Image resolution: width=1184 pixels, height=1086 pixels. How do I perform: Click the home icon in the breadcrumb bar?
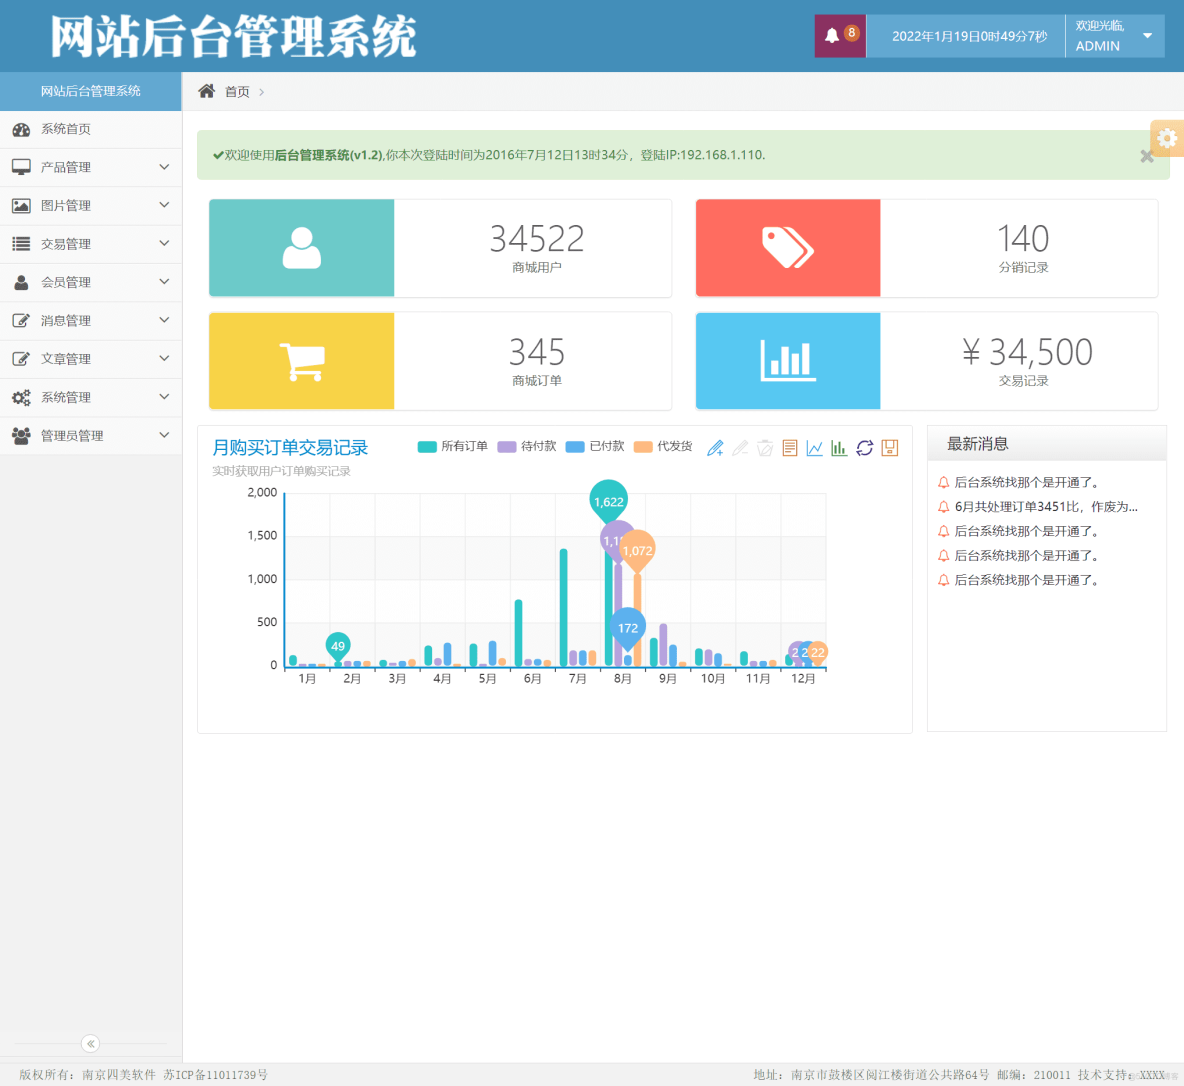(208, 91)
